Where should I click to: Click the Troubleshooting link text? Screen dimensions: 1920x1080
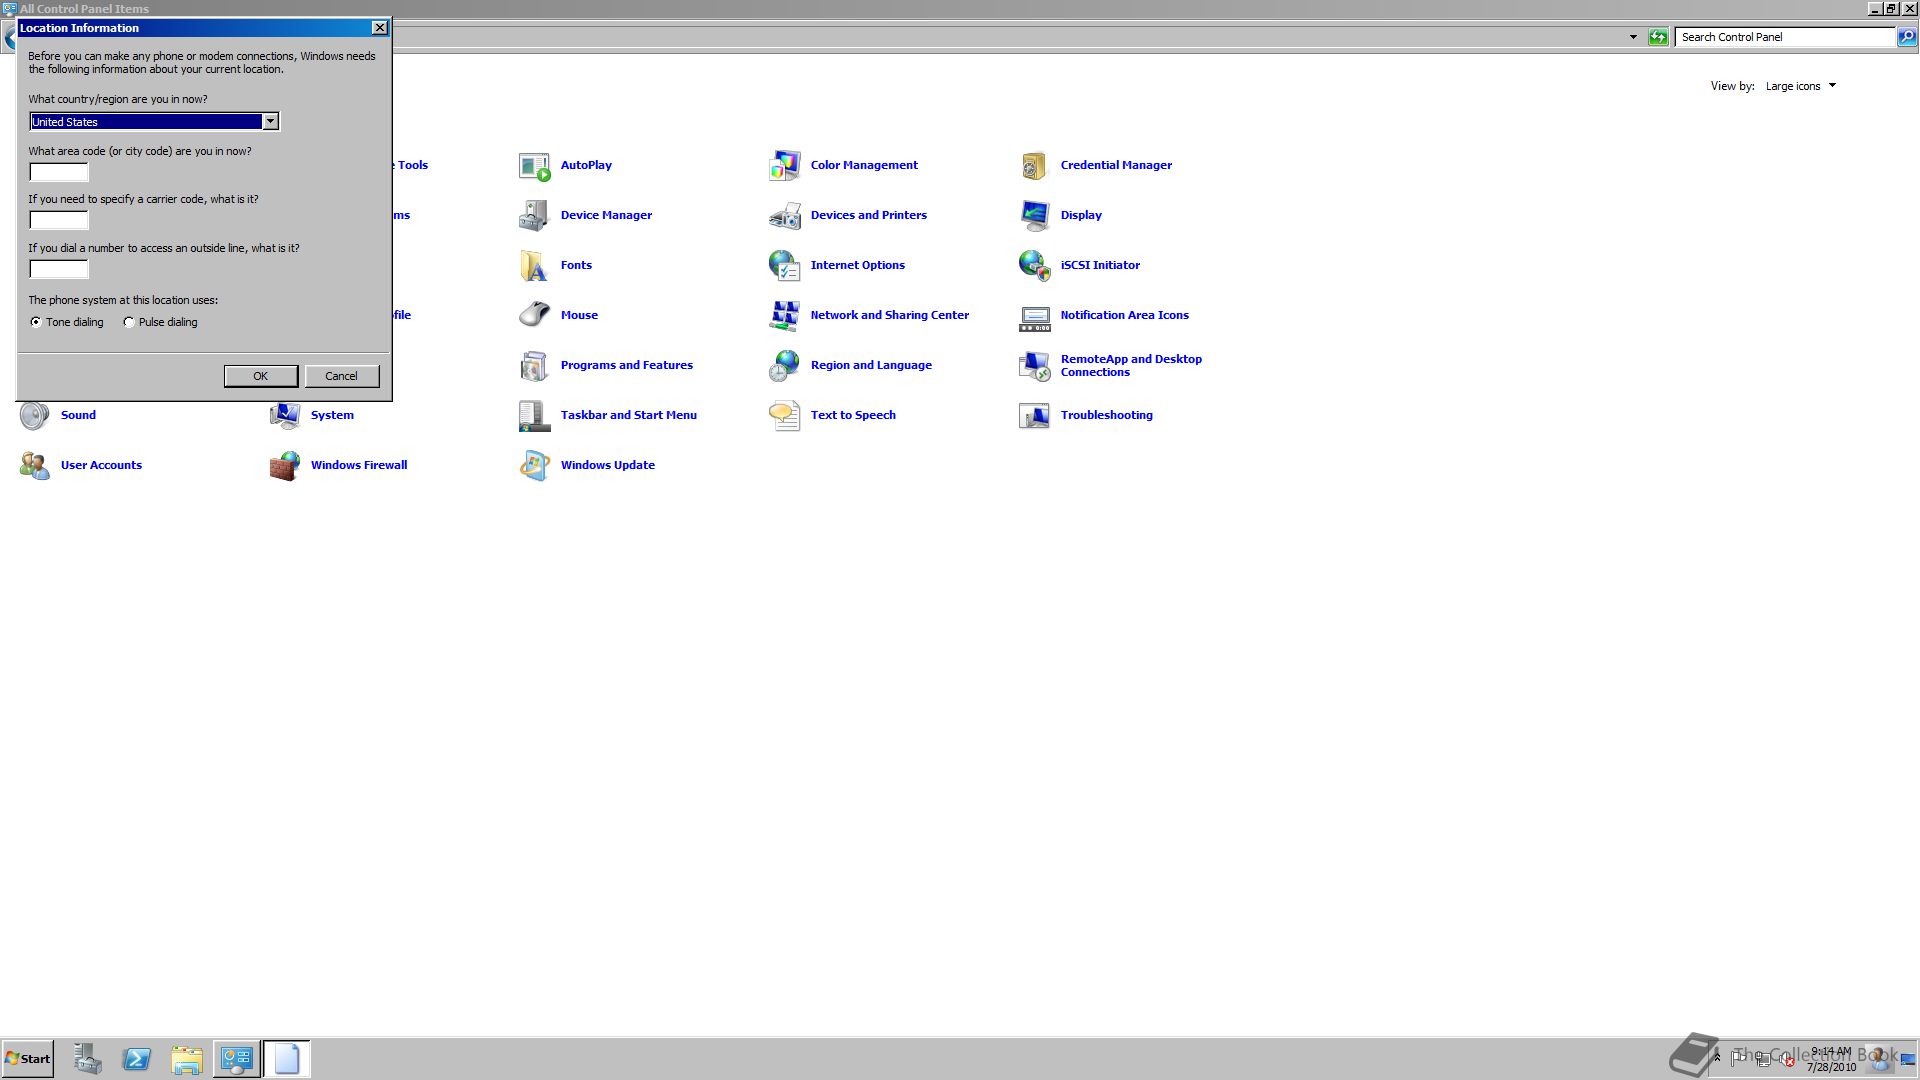click(x=1106, y=415)
